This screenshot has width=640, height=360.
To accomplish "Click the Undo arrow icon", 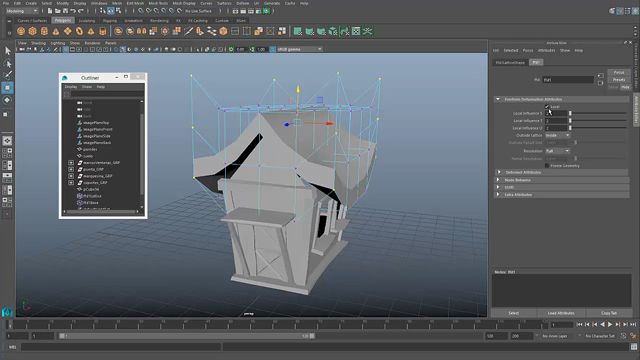I will pyautogui.click(x=73, y=11).
